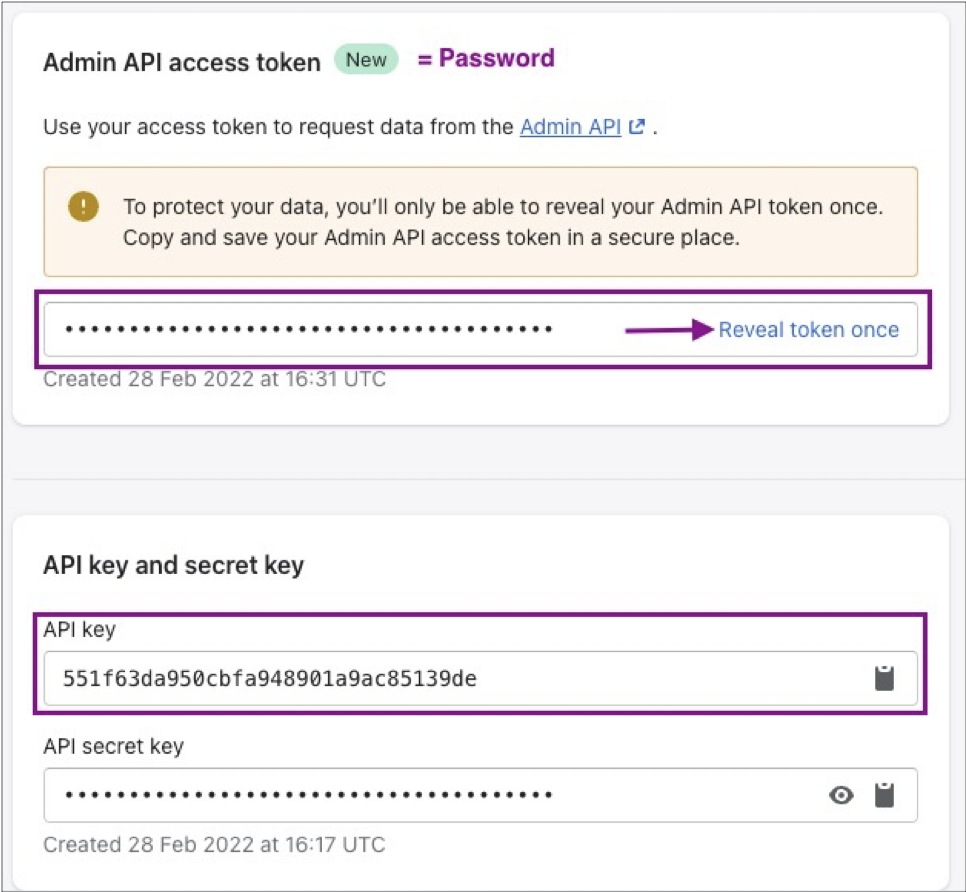Image resolution: width=966 pixels, height=892 pixels.
Task: Click into the API key value field
Action: point(481,678)
